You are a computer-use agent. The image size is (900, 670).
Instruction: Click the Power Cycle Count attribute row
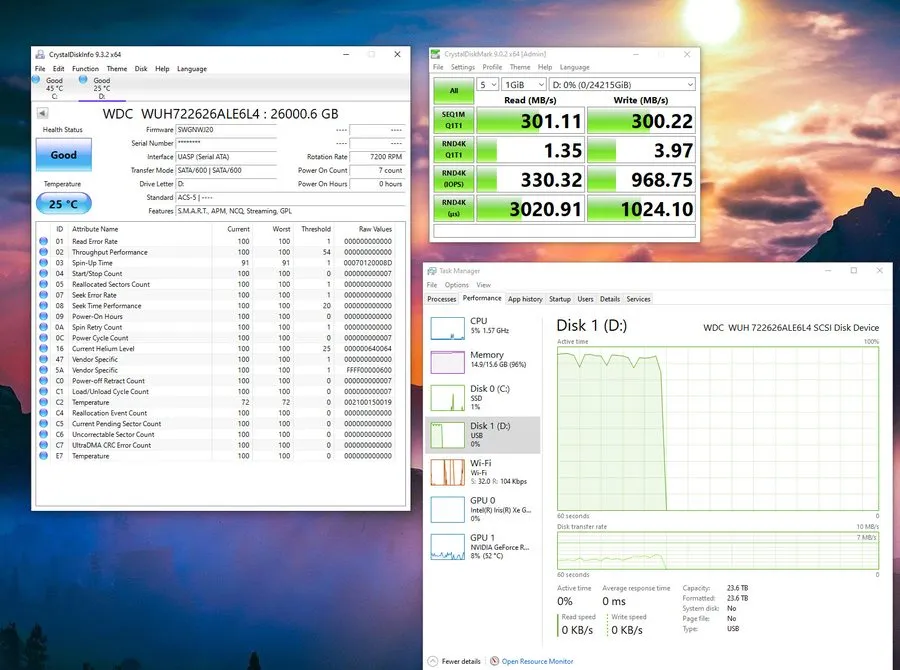217,338
